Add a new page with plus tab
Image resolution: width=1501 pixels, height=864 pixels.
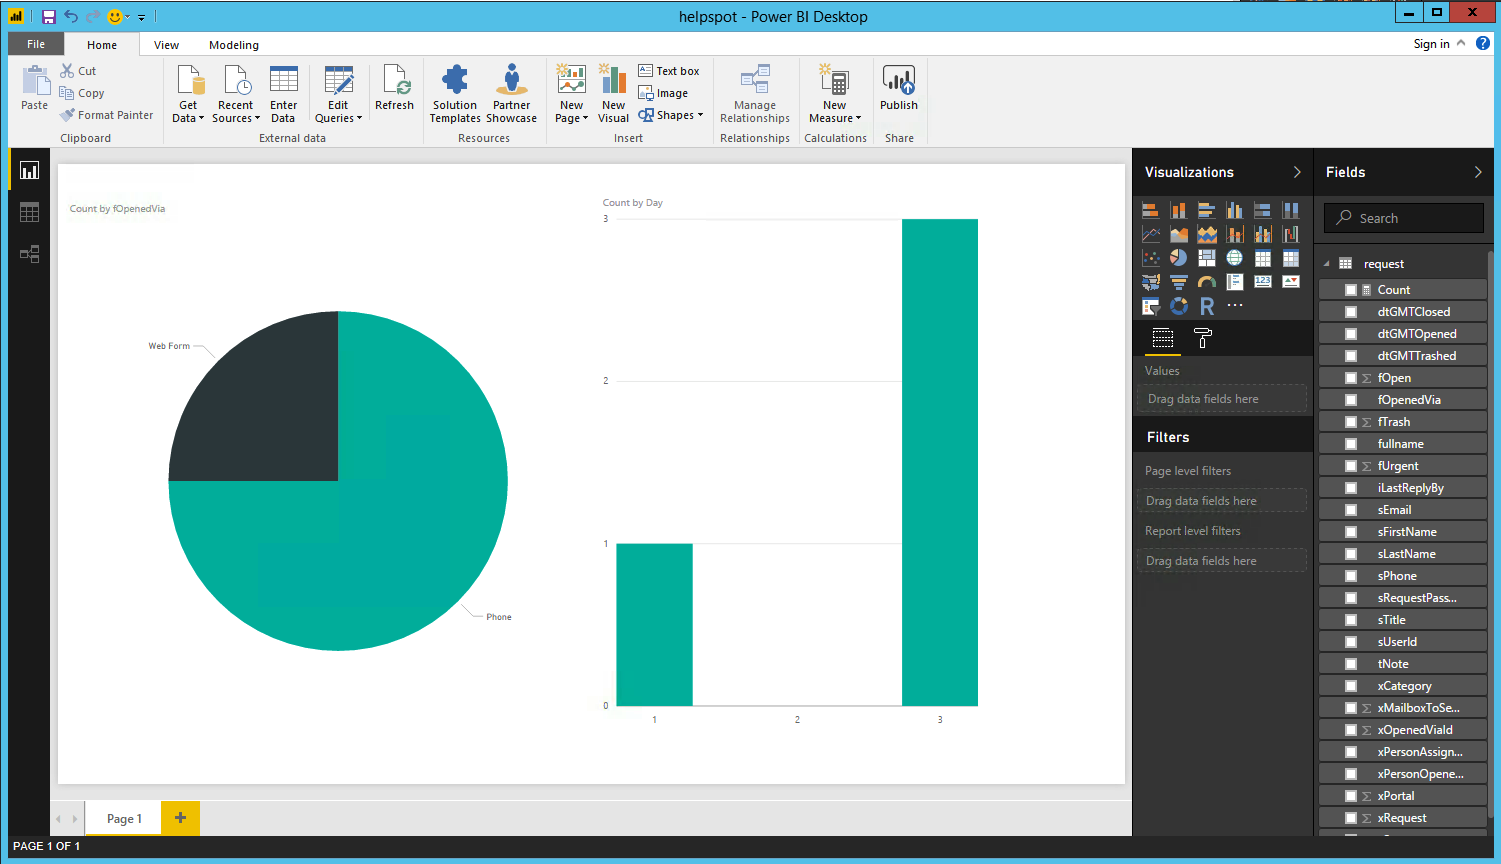(x=181, y=818)
